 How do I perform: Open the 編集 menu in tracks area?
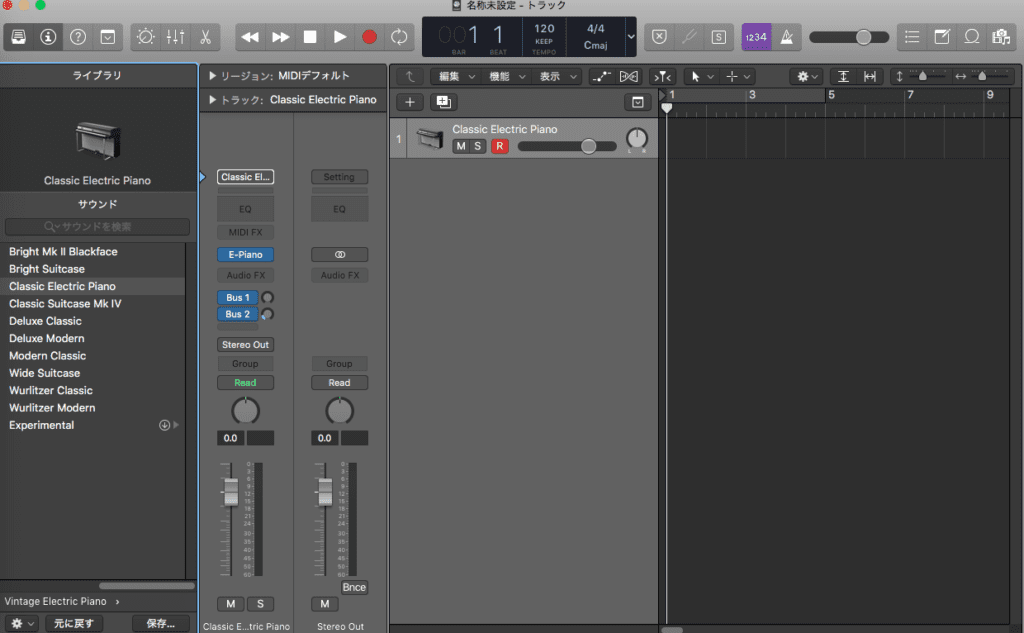coord(456,76)
